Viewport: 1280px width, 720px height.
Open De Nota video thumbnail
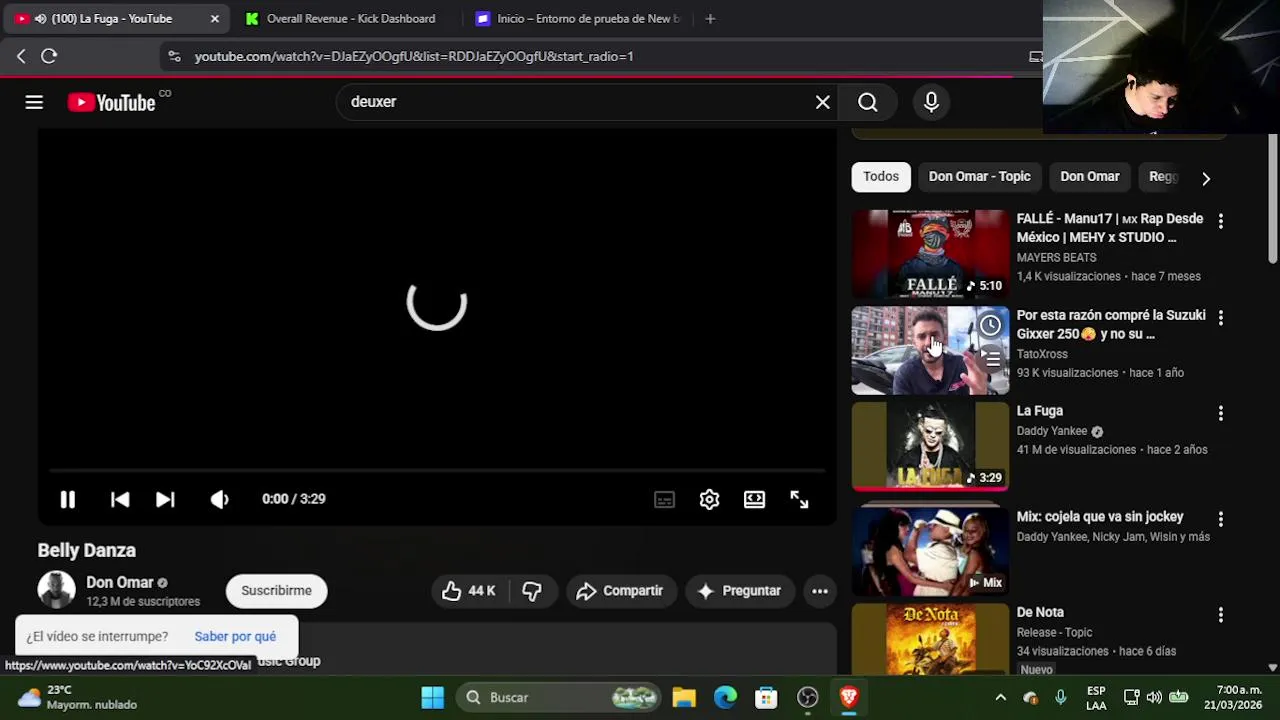pyautogui.click(x=930, y=639)
